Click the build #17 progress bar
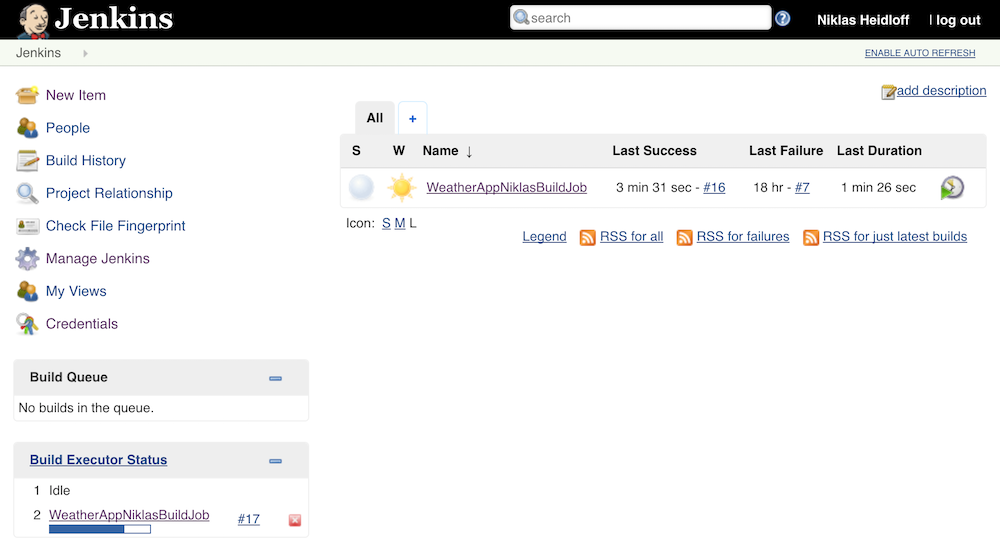The height and width of the screenshot is (549, 1000). 99,529
